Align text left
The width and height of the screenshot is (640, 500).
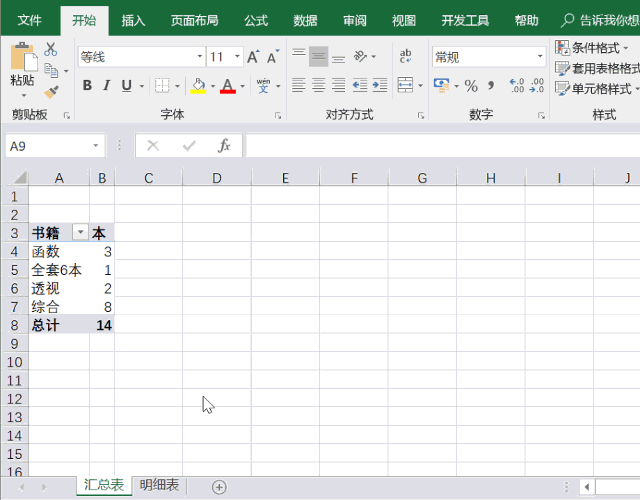(x=299, y=85)
